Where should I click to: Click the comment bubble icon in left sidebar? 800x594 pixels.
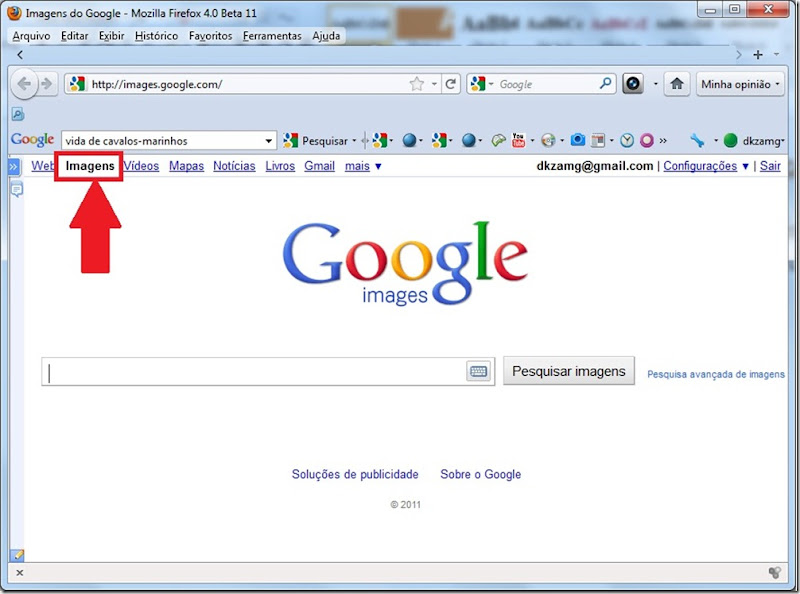pos(17,190)
